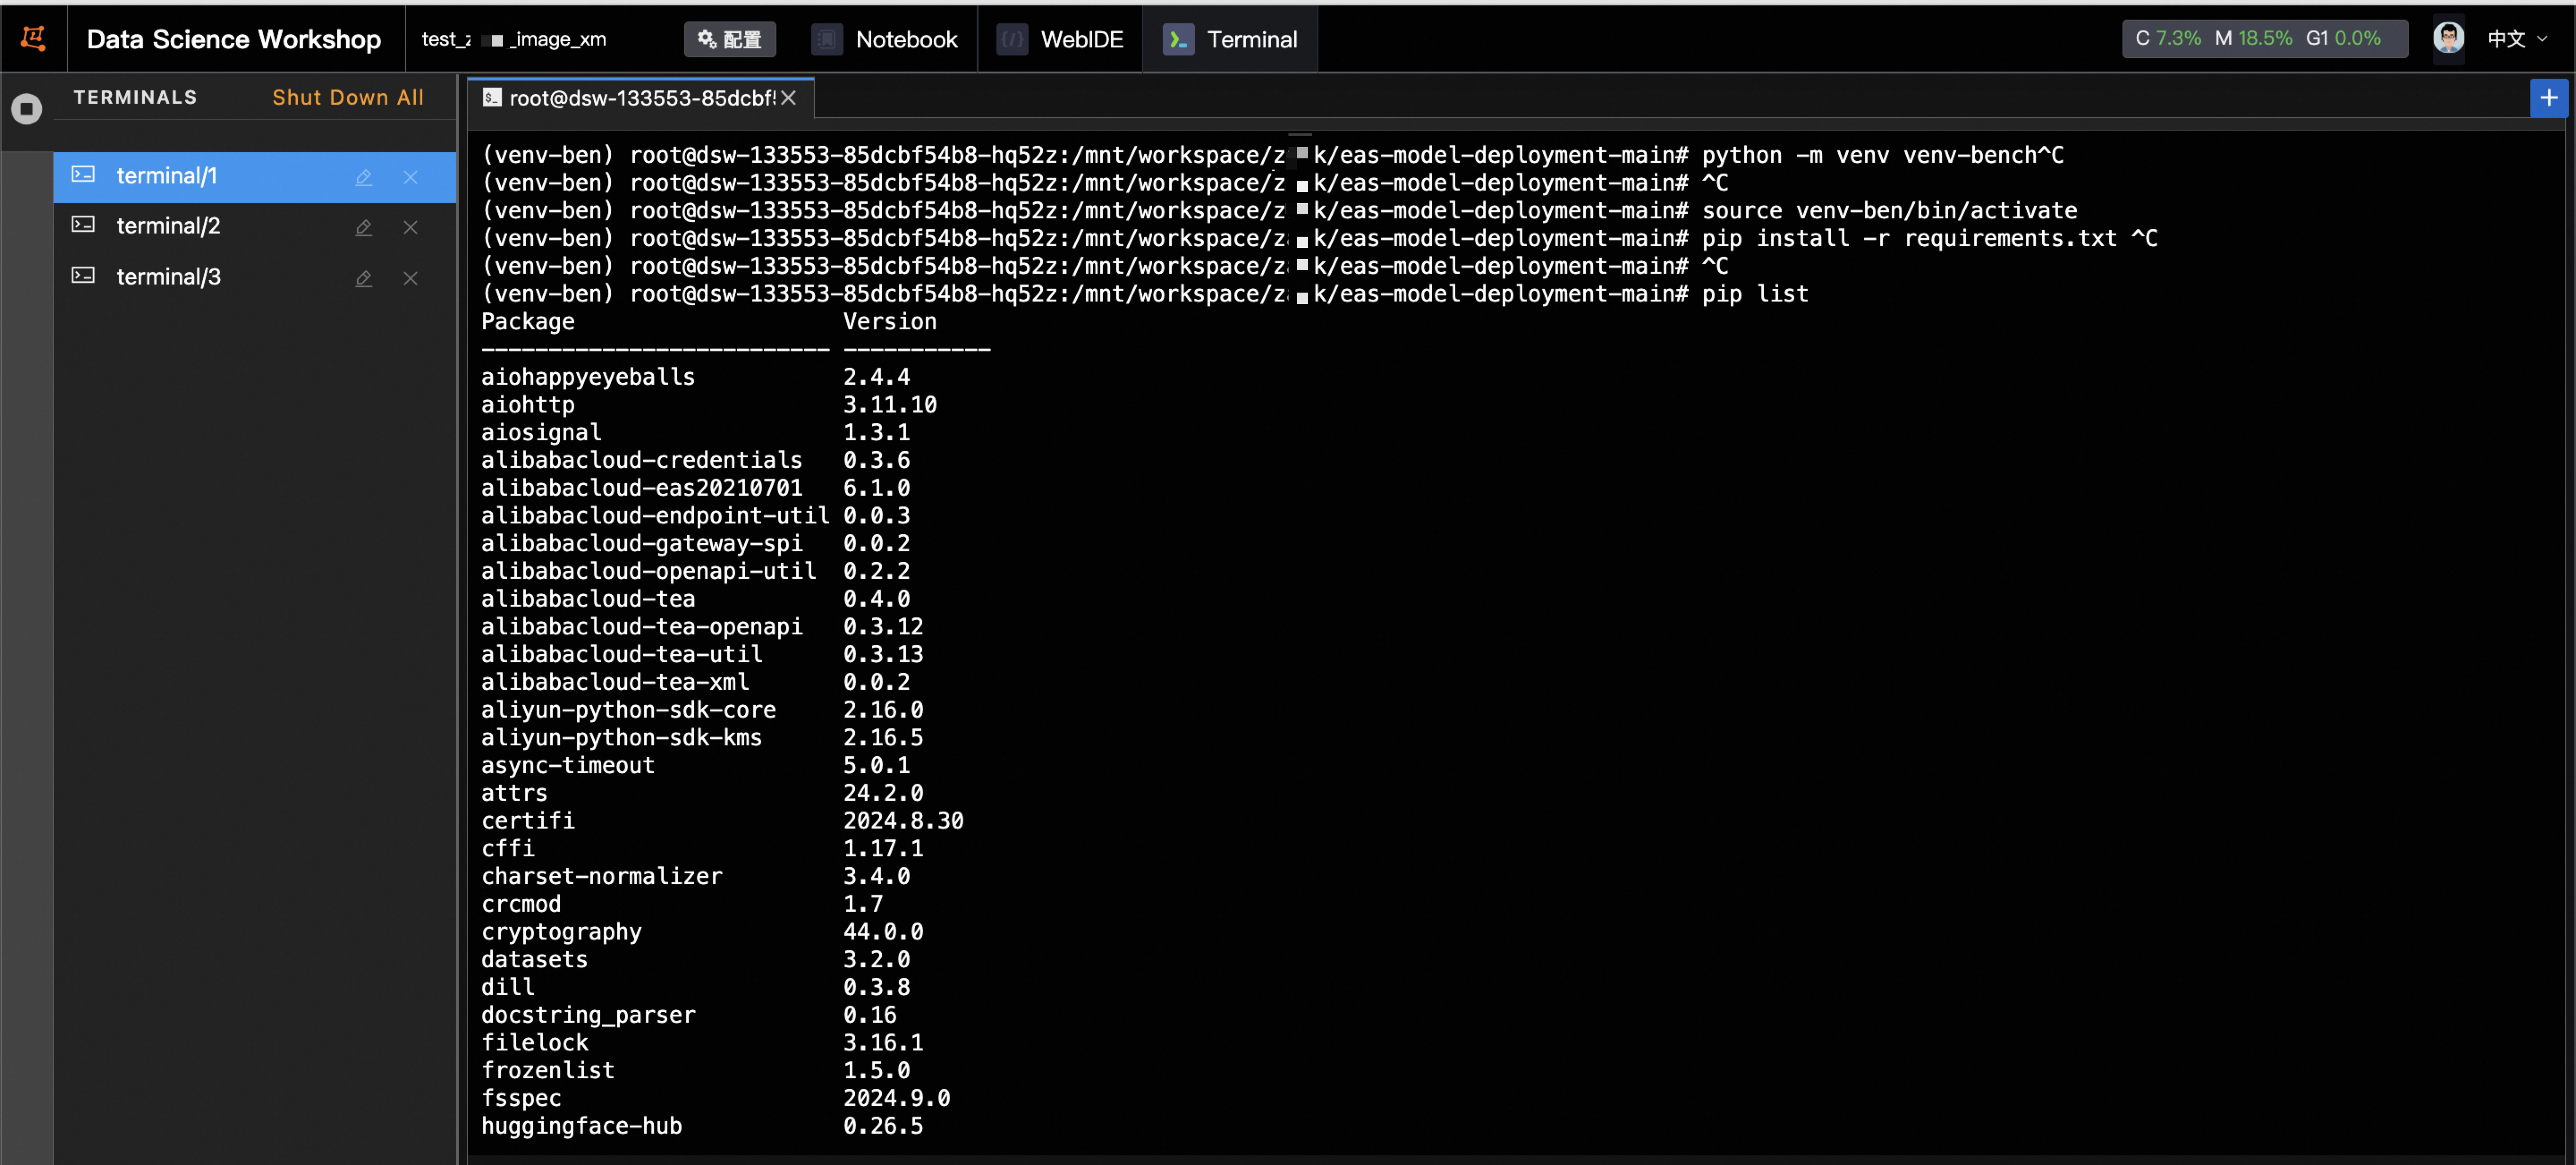Click the alibabacloud-endpoint-util package name

(655, 516)
